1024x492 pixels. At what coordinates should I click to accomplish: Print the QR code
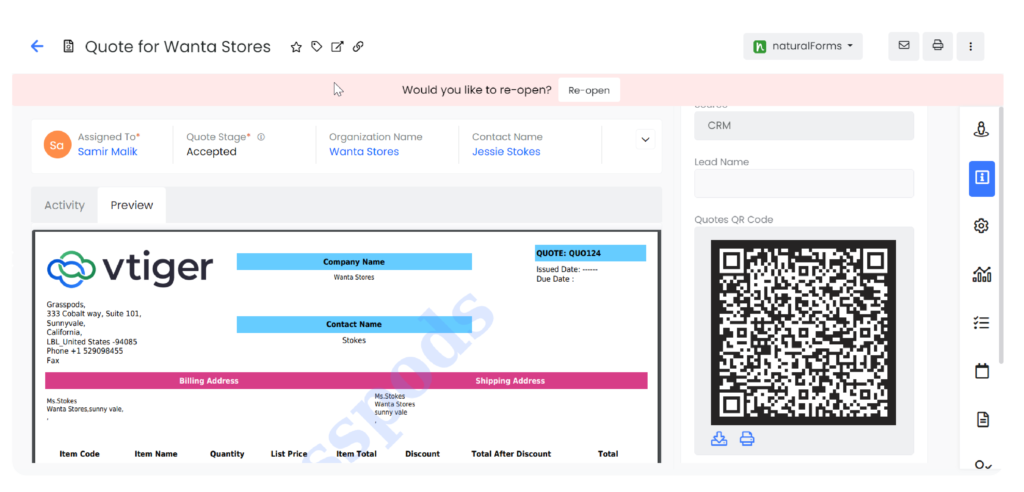coord(747,439)
